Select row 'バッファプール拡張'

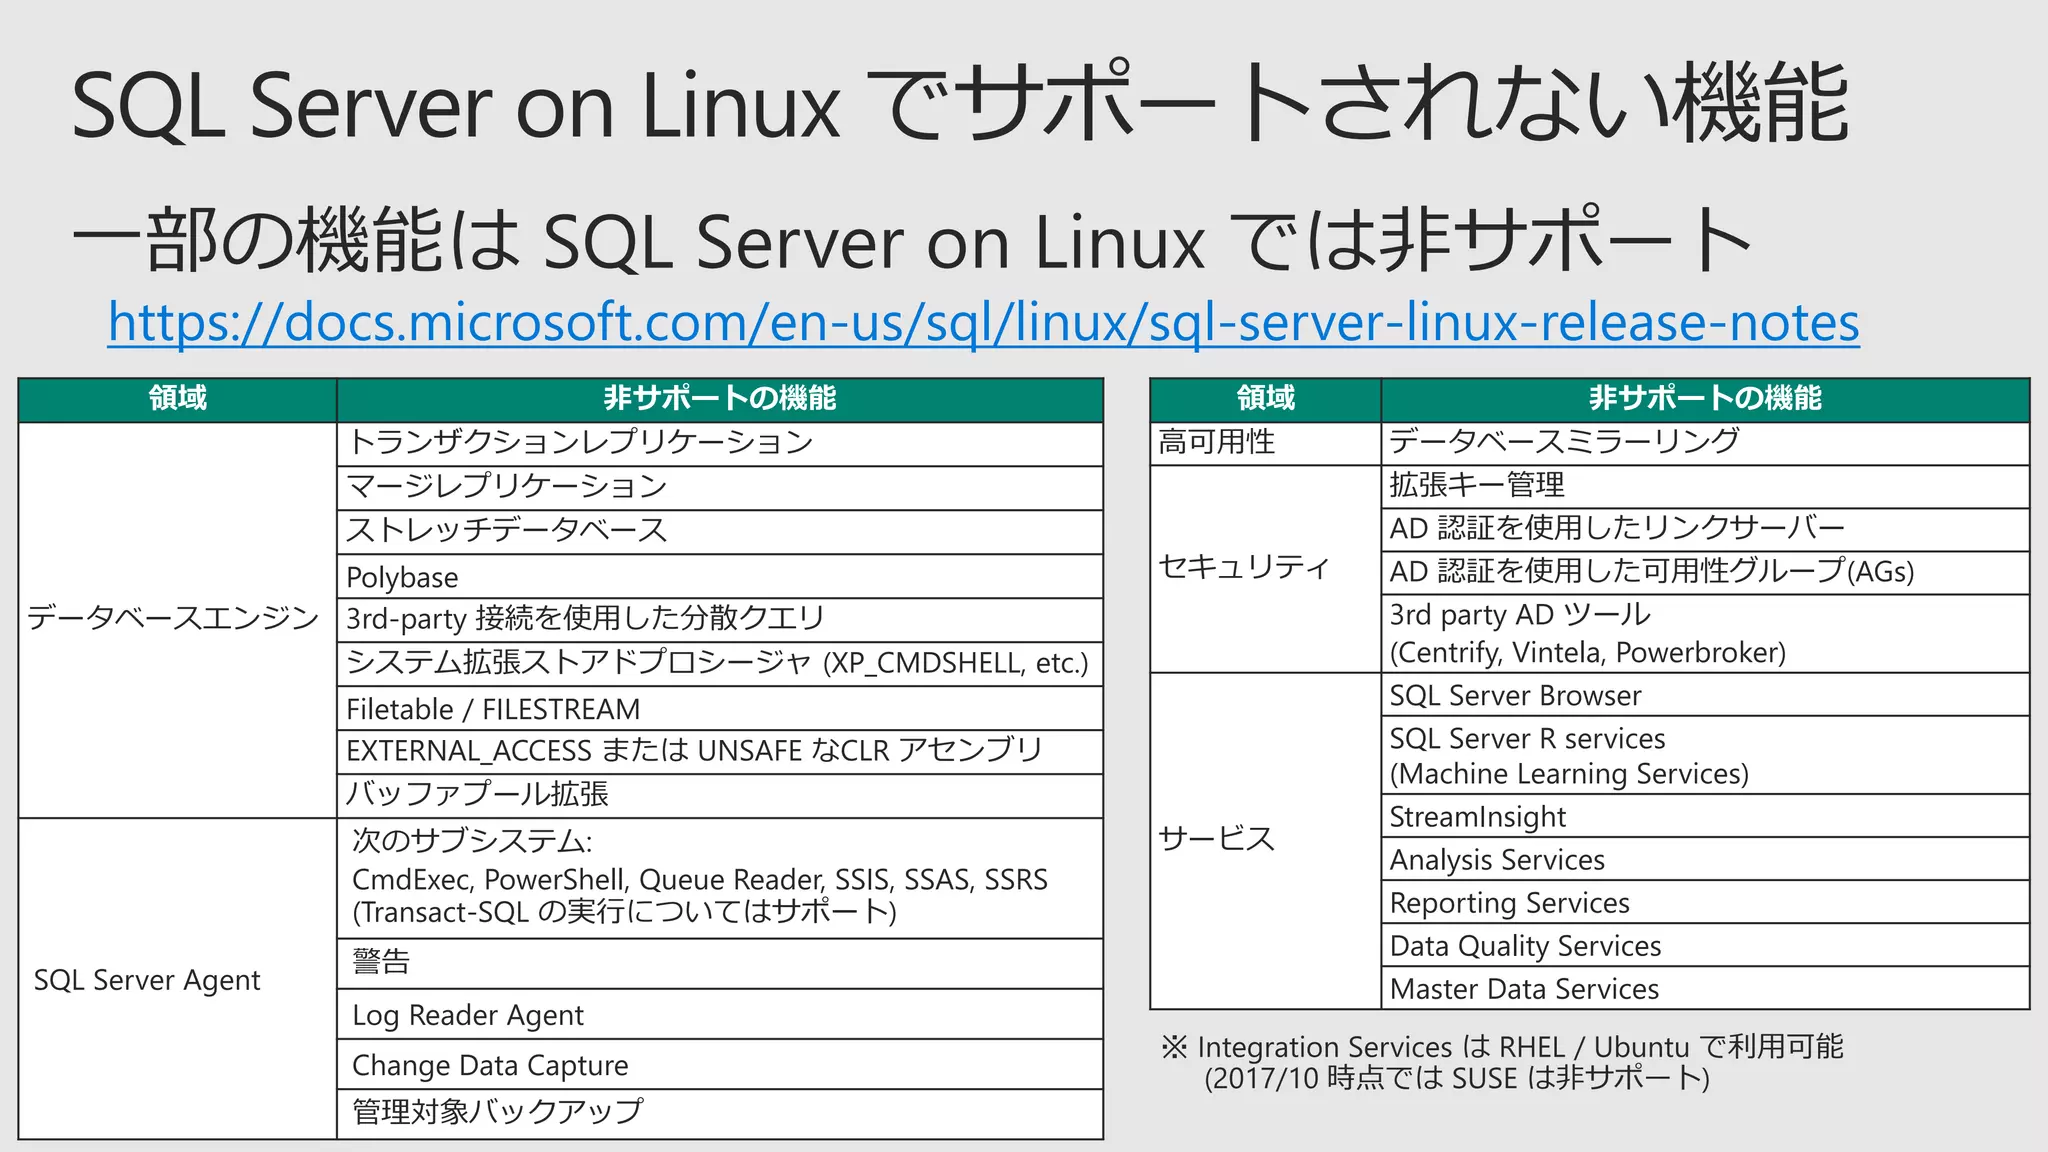720,796
